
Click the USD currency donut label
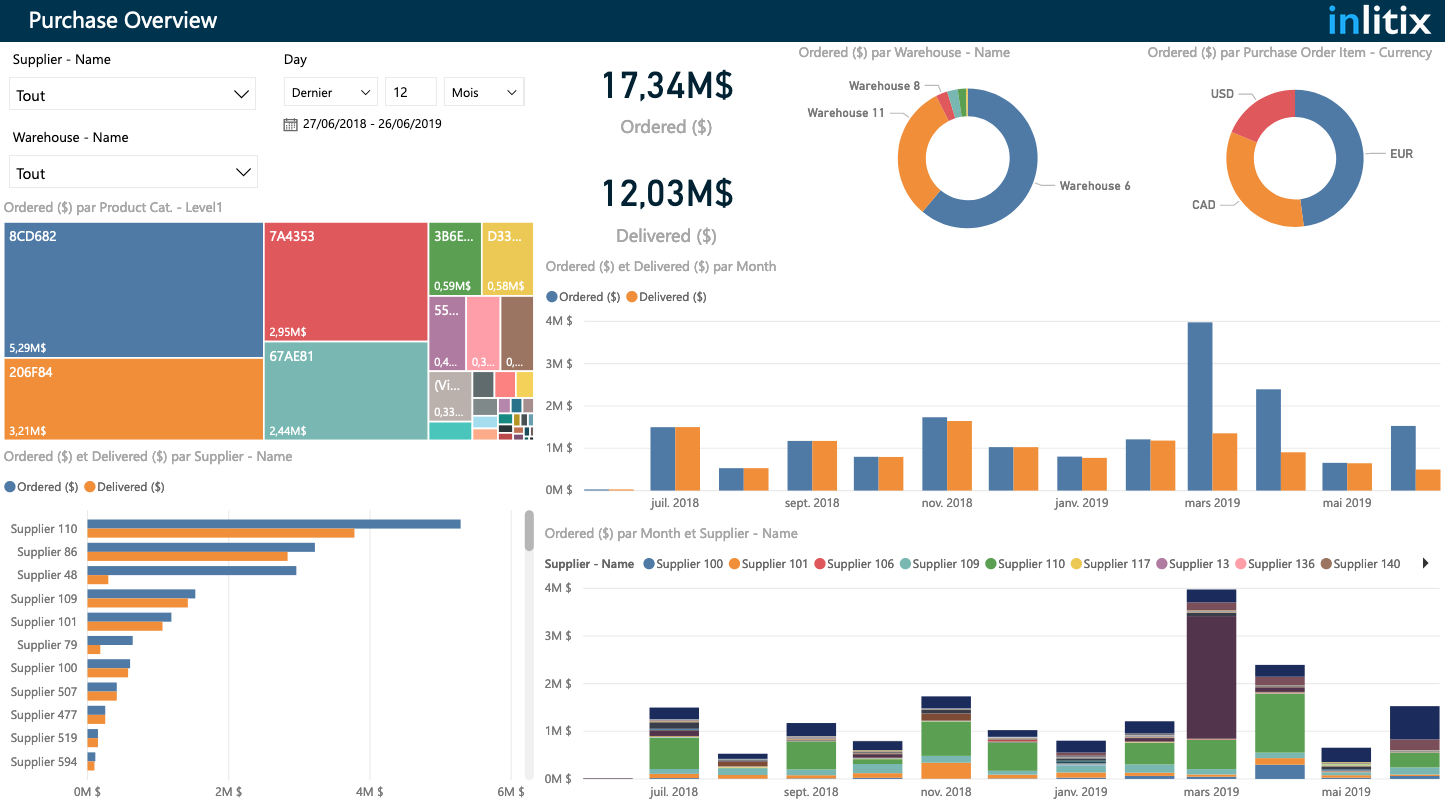click(x=1222, y=94)
